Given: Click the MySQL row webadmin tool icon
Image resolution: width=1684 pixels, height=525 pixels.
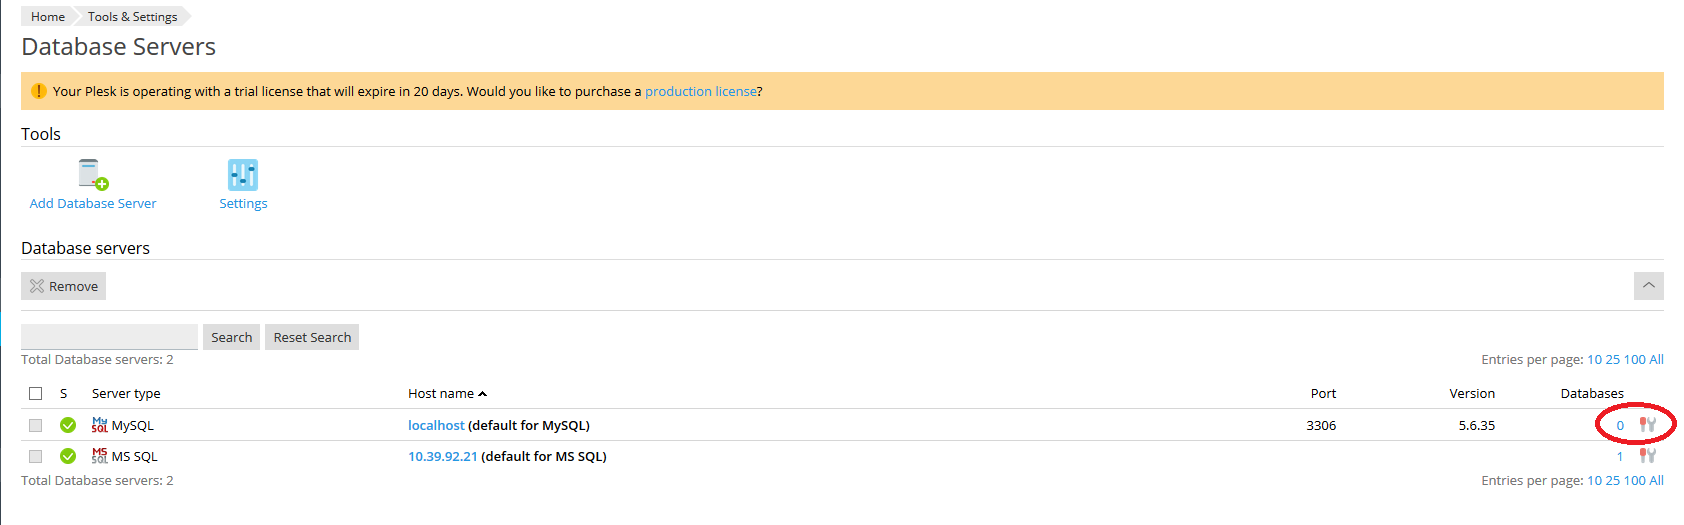Looking at the screenshot, I should pos(1647,425).
